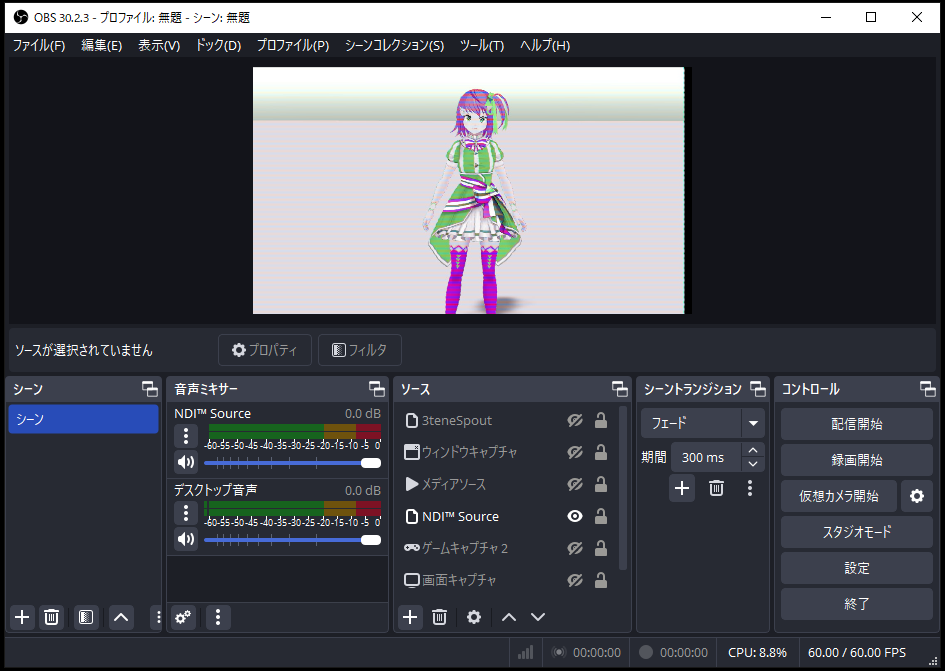Lock the NDI Source item
The image size is (945, 671).
600,516
